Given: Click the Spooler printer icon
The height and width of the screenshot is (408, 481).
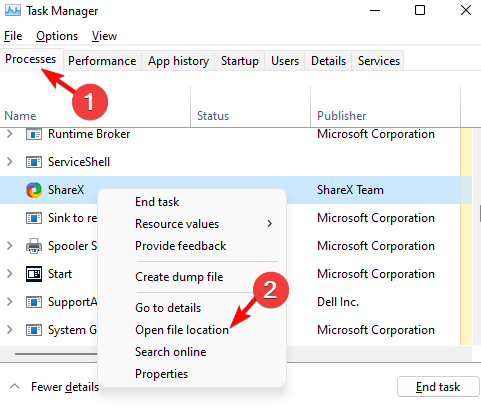Looking at the screenshot, I should pyautogui.click(x=34, y=246).
